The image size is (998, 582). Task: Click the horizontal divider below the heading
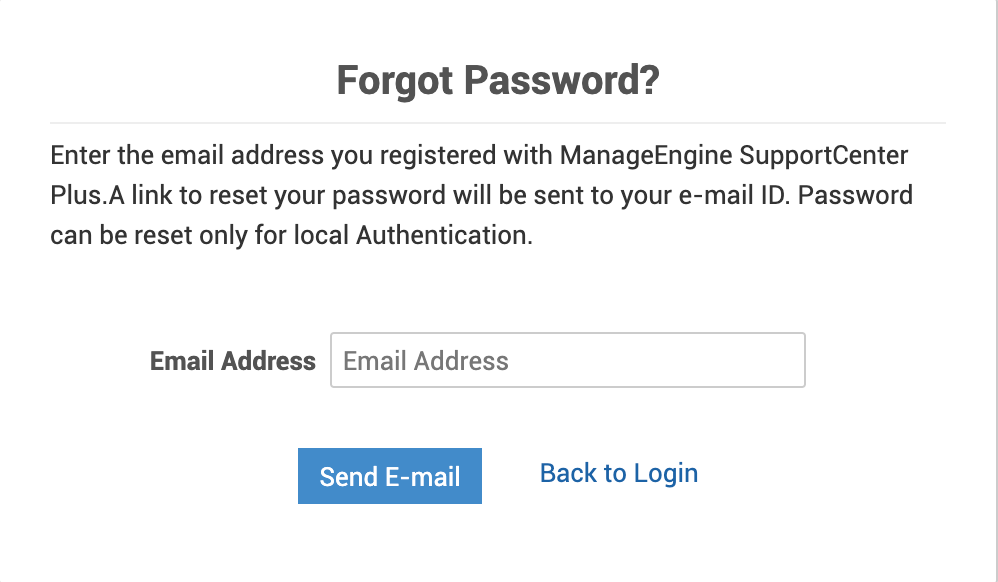tap(498, 123)
